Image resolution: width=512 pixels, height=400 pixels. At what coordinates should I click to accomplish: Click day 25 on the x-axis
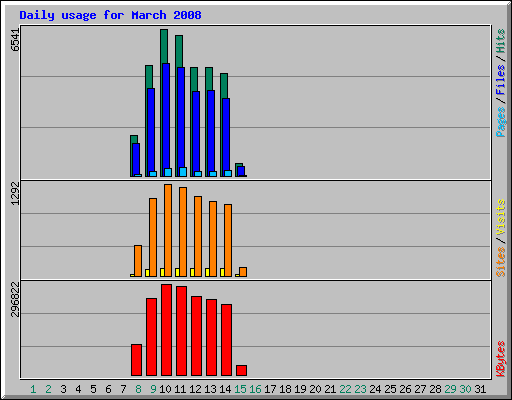390,389
